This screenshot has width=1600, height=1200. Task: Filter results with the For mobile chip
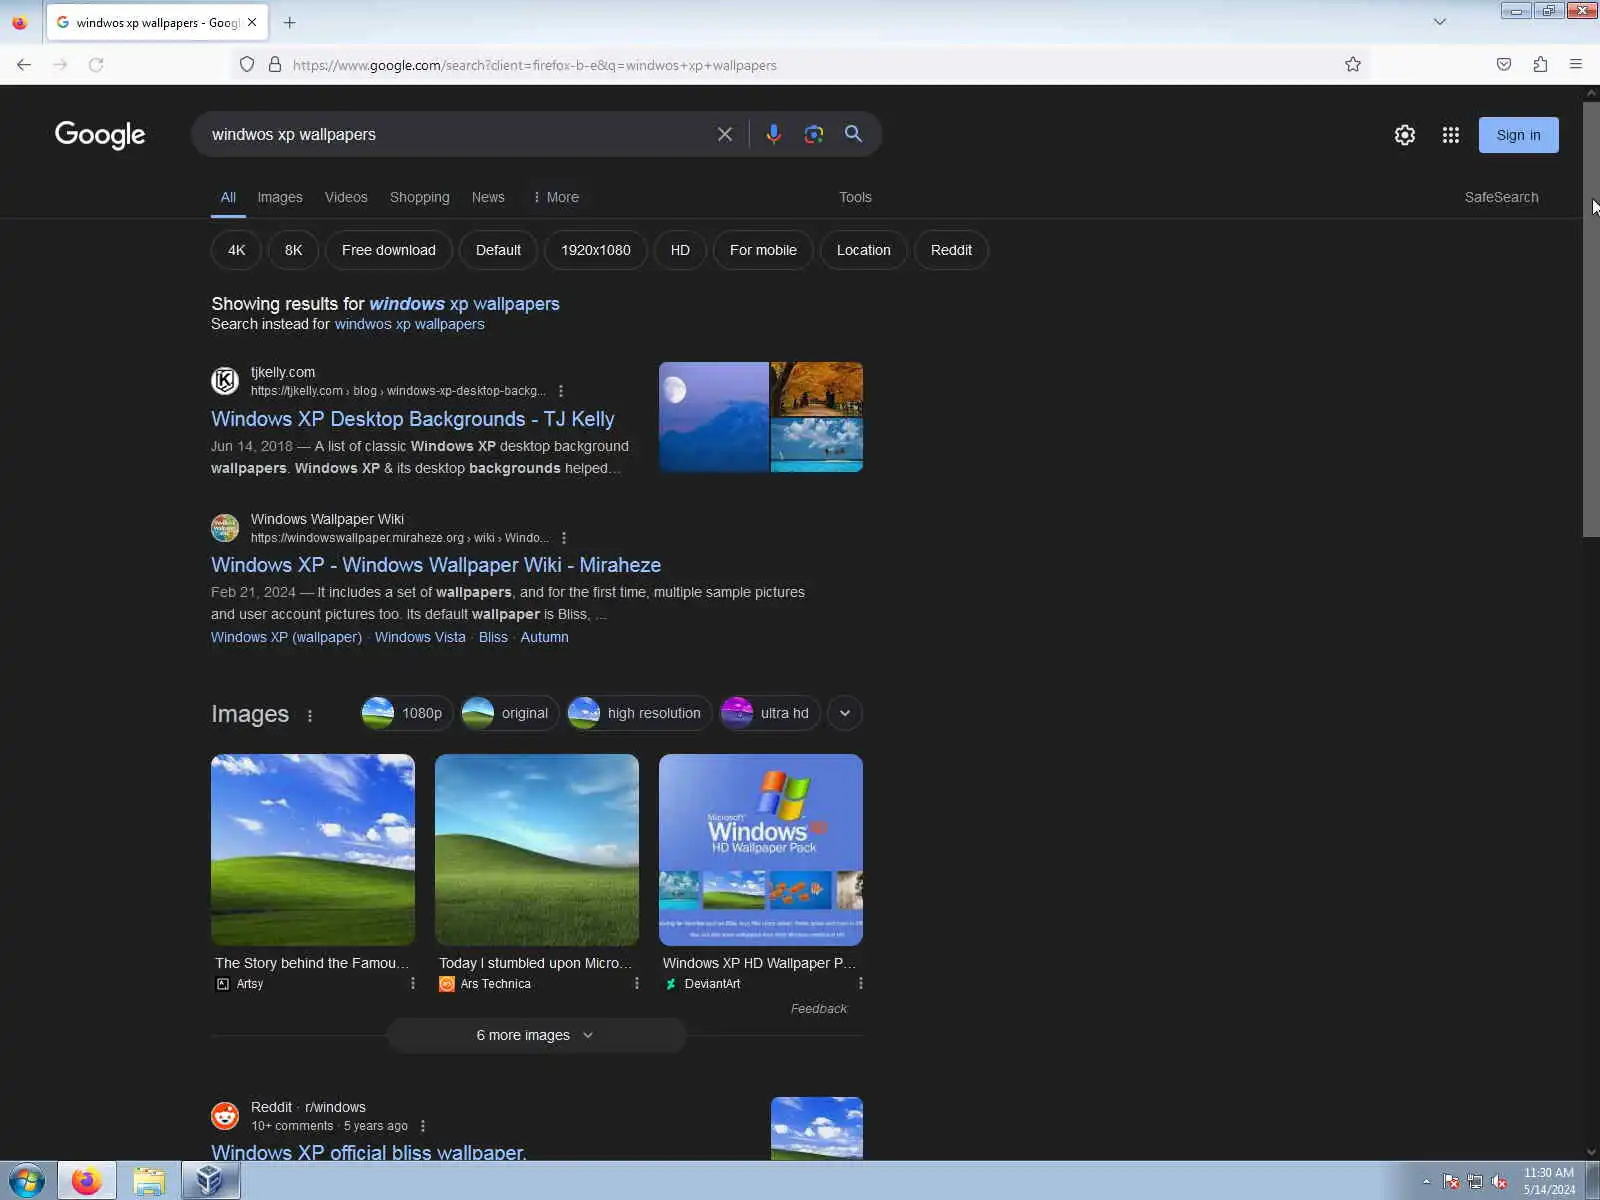pyautogui.click(x=763, y=250)
